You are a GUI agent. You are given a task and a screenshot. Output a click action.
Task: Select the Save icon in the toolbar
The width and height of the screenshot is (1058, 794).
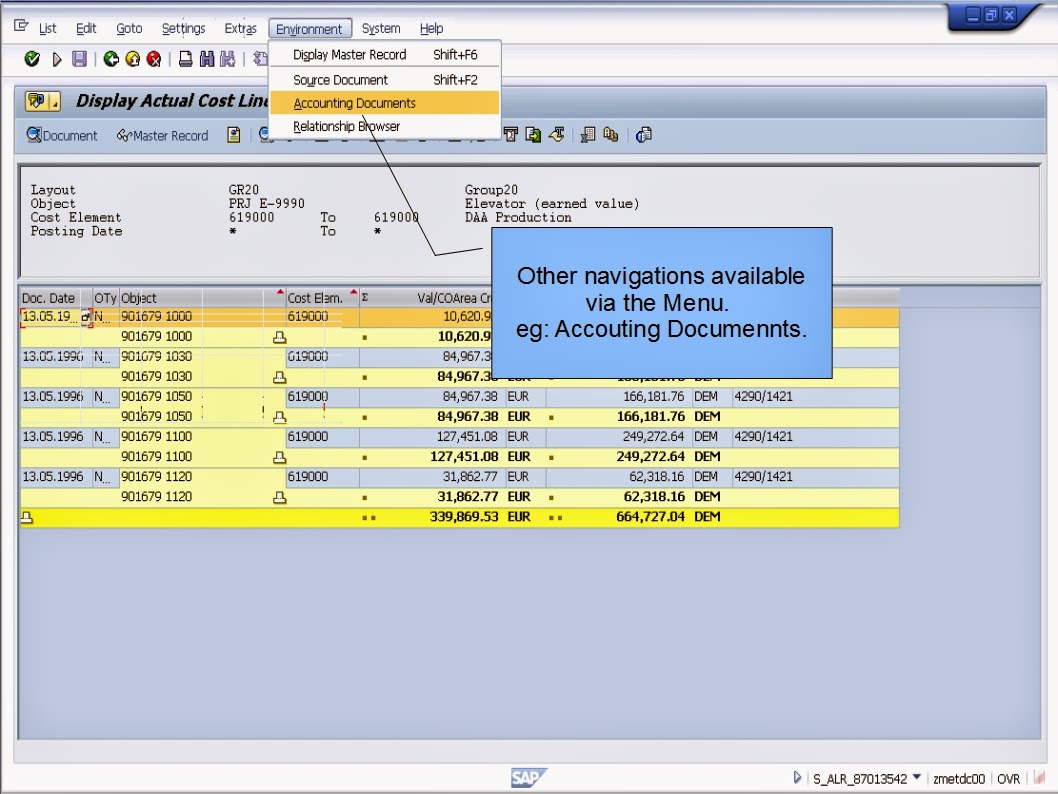(x=80, y=59)
